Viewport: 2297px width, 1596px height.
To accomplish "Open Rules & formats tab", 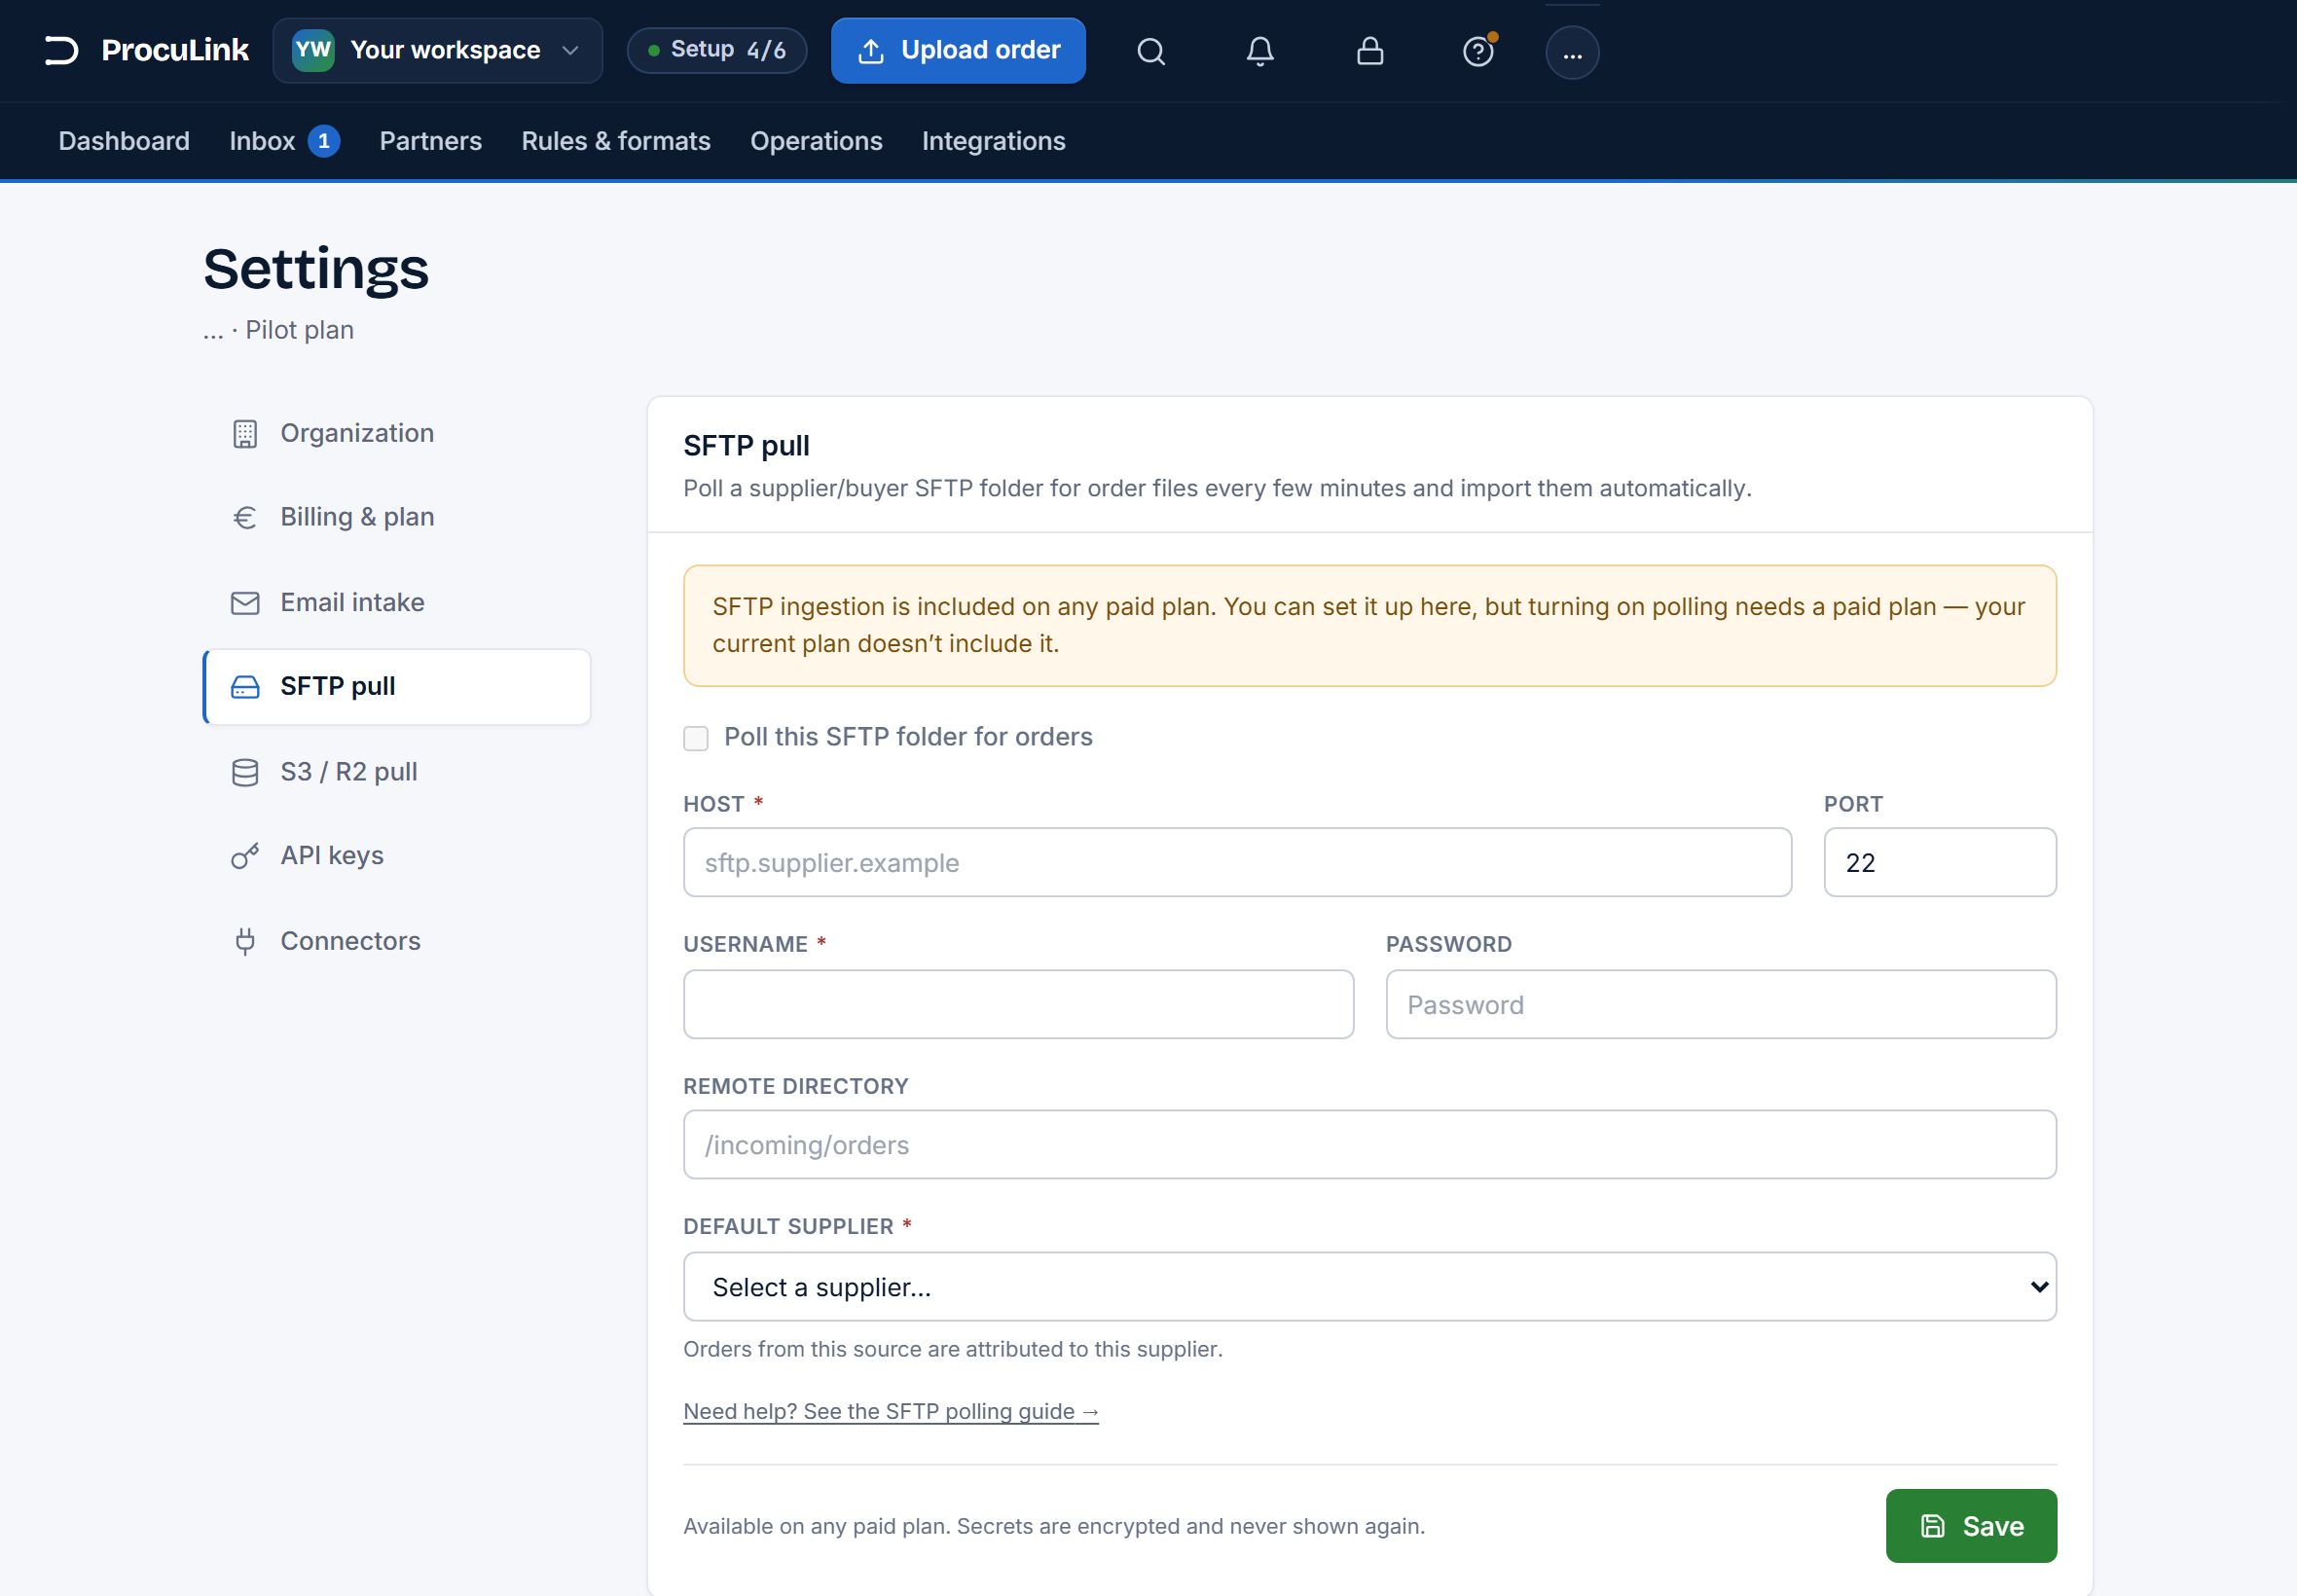I will click(x=616, y=141).
